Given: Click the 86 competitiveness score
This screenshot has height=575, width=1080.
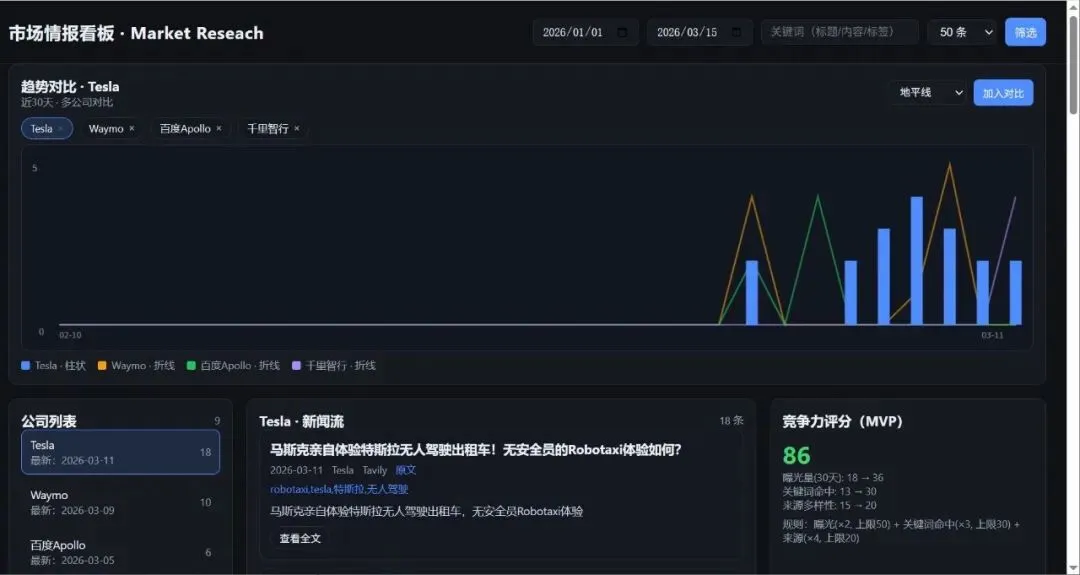Looking at the screenshot, I should point(796,455).
